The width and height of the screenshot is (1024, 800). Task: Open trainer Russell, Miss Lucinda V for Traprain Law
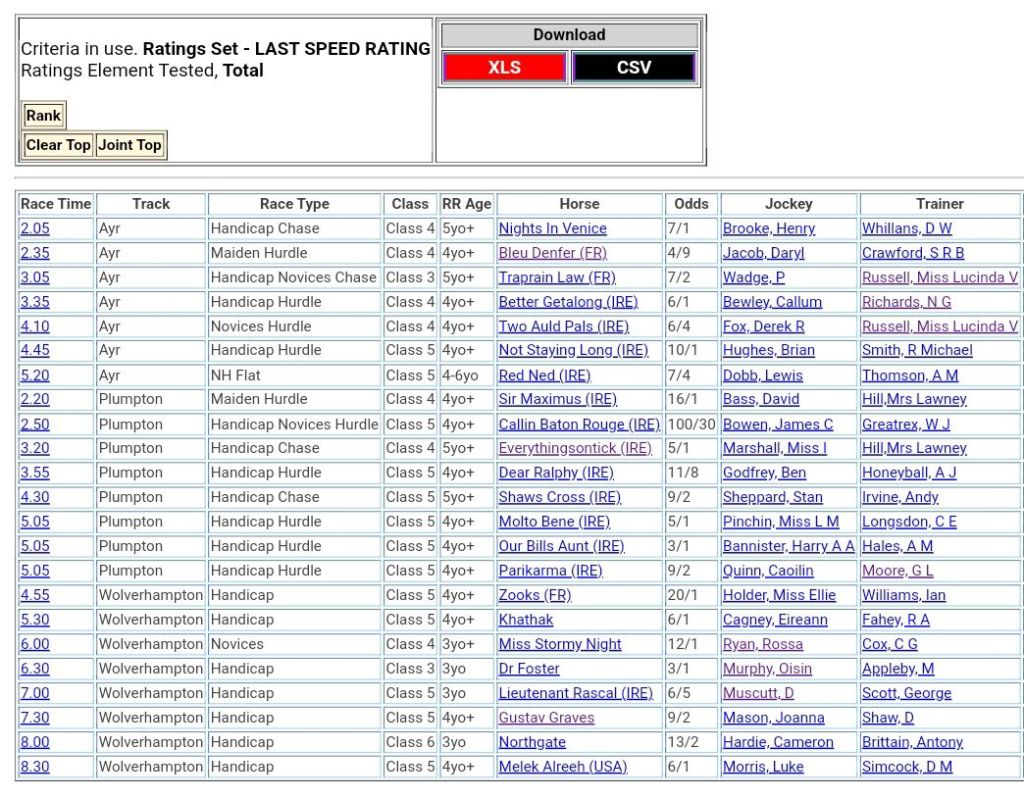coord(939,277)
